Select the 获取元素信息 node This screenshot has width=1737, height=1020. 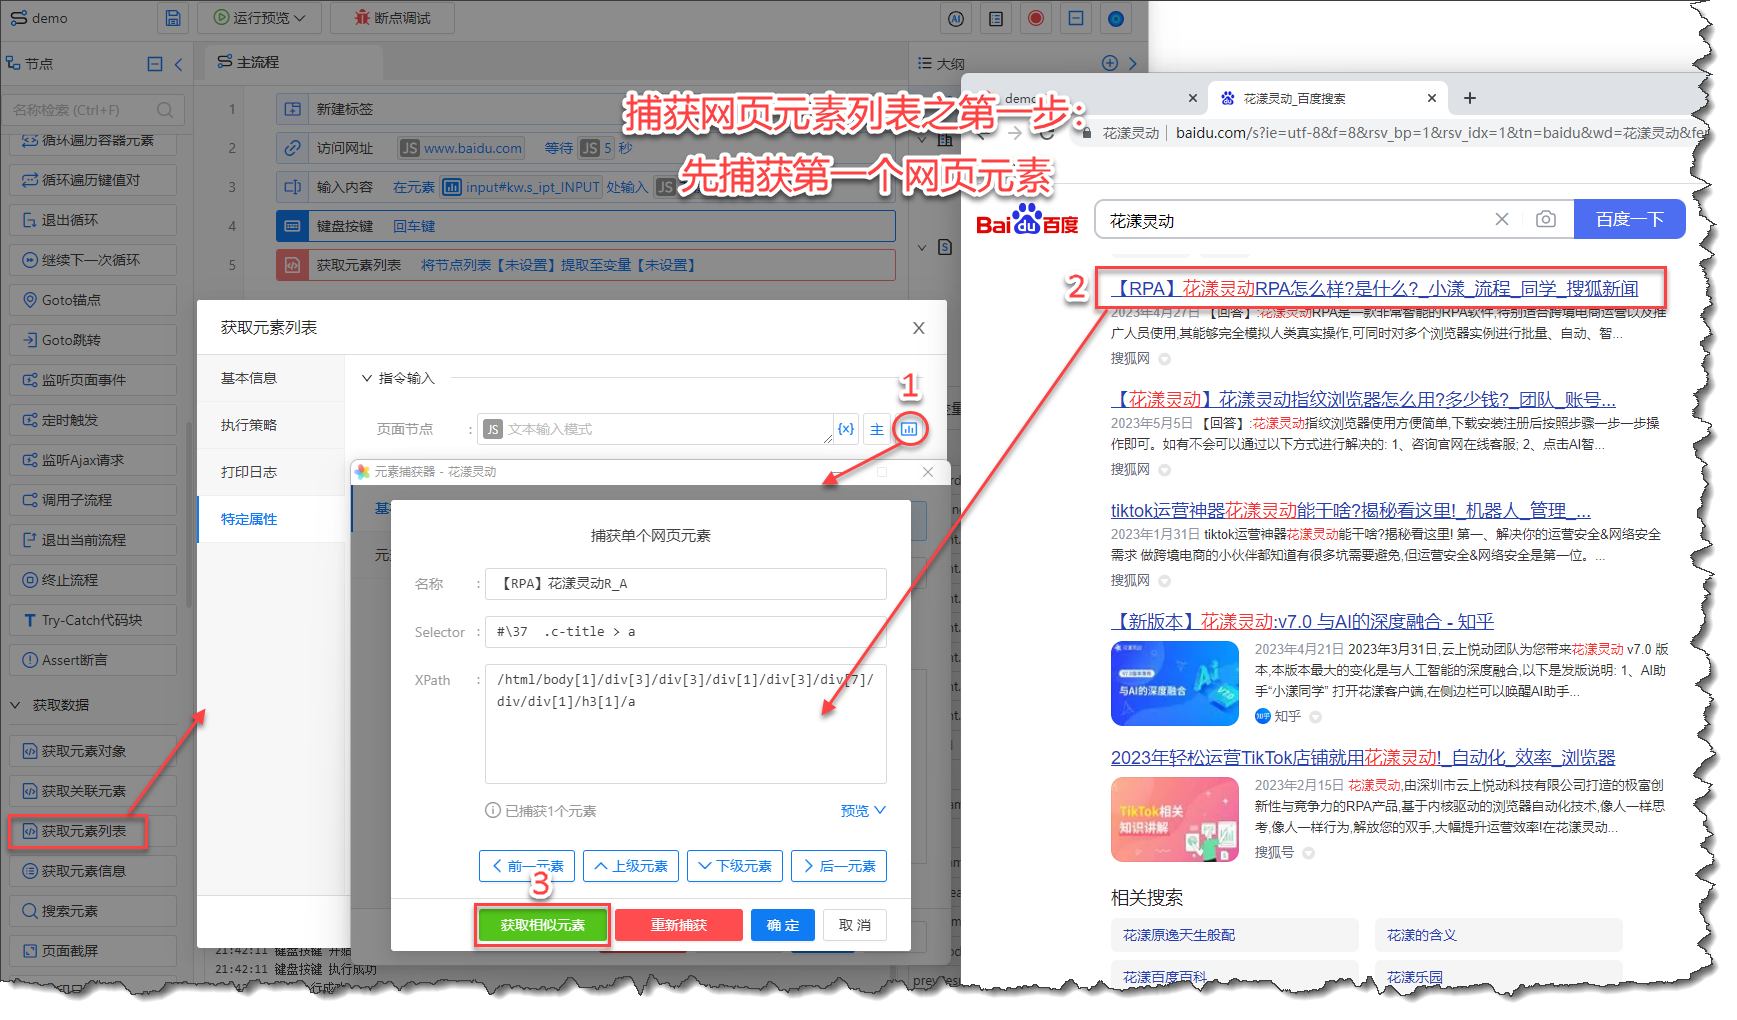pos(93,871)
